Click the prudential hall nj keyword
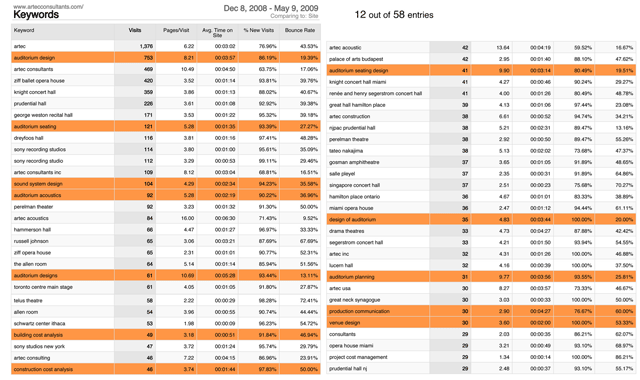The height and width of the screenshot is (380, 640). coord(348,369)
